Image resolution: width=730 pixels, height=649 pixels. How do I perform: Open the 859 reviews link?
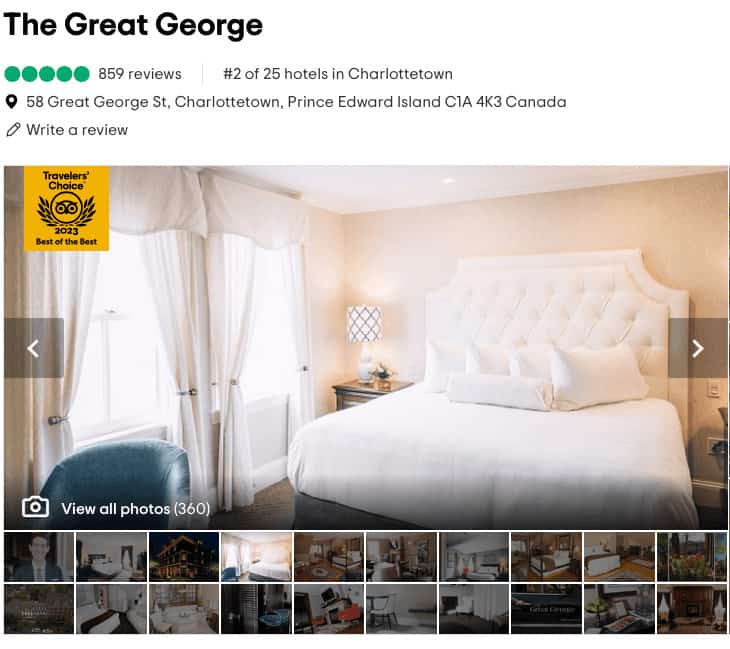(x=140, y=74)
